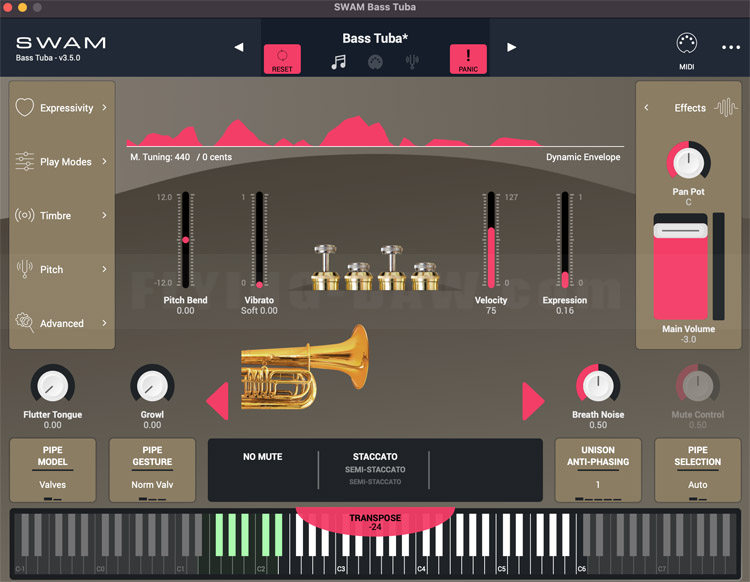Click the Growl knob
This screenshot has width=750, height=582.
152,386
